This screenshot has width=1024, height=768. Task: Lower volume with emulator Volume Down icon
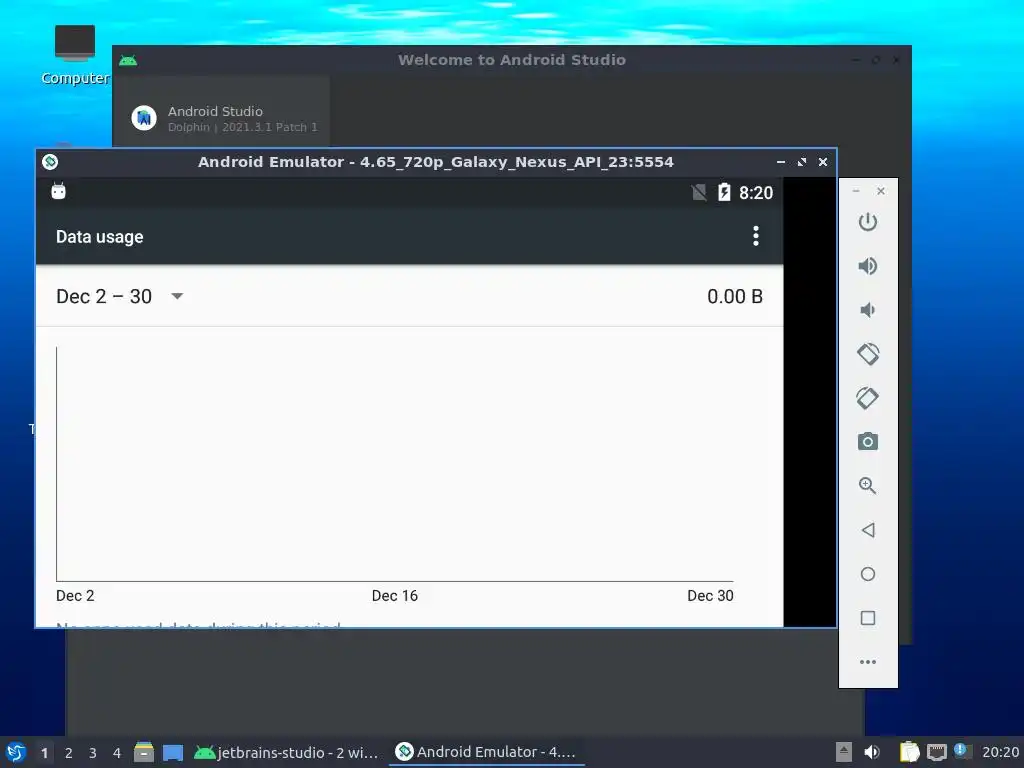pyautogui.click(x=867, y=310)
